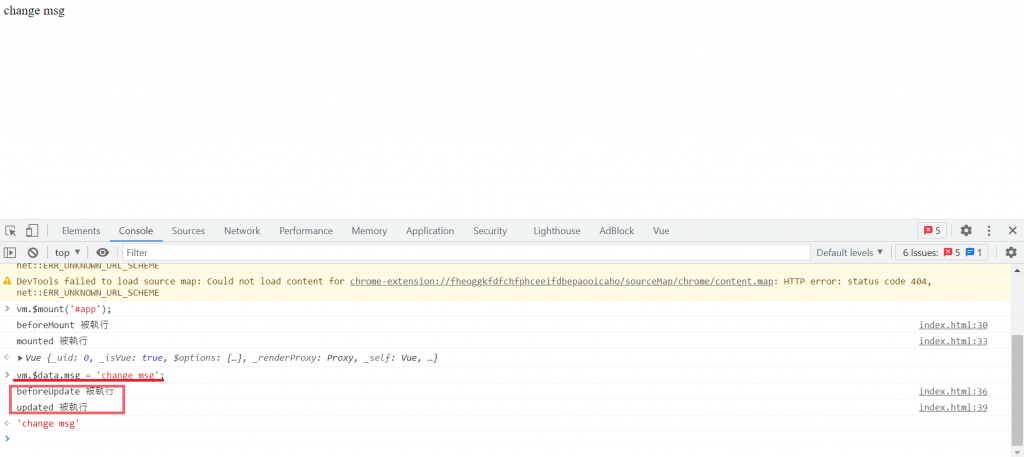The width and height of the screenshot is (1024, 457).
Task: Select the beforeMount log message
Action: click(x=63, y=325)
